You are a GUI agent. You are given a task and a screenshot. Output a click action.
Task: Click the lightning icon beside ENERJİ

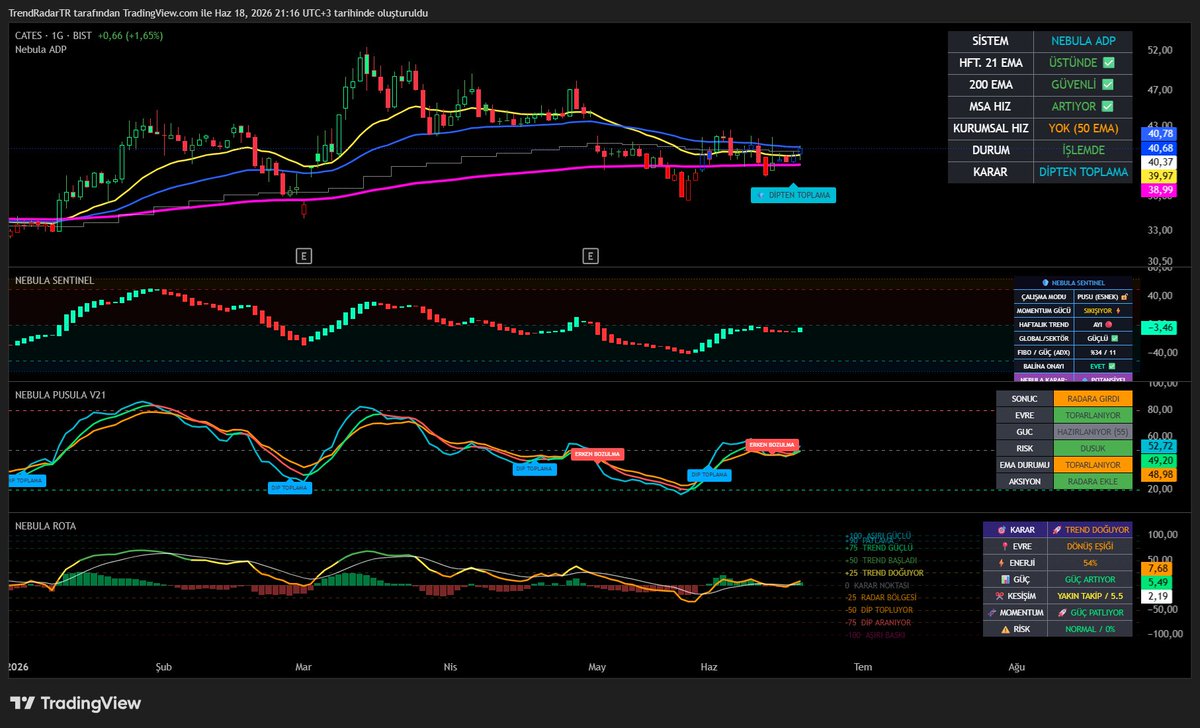pos(999,563)
